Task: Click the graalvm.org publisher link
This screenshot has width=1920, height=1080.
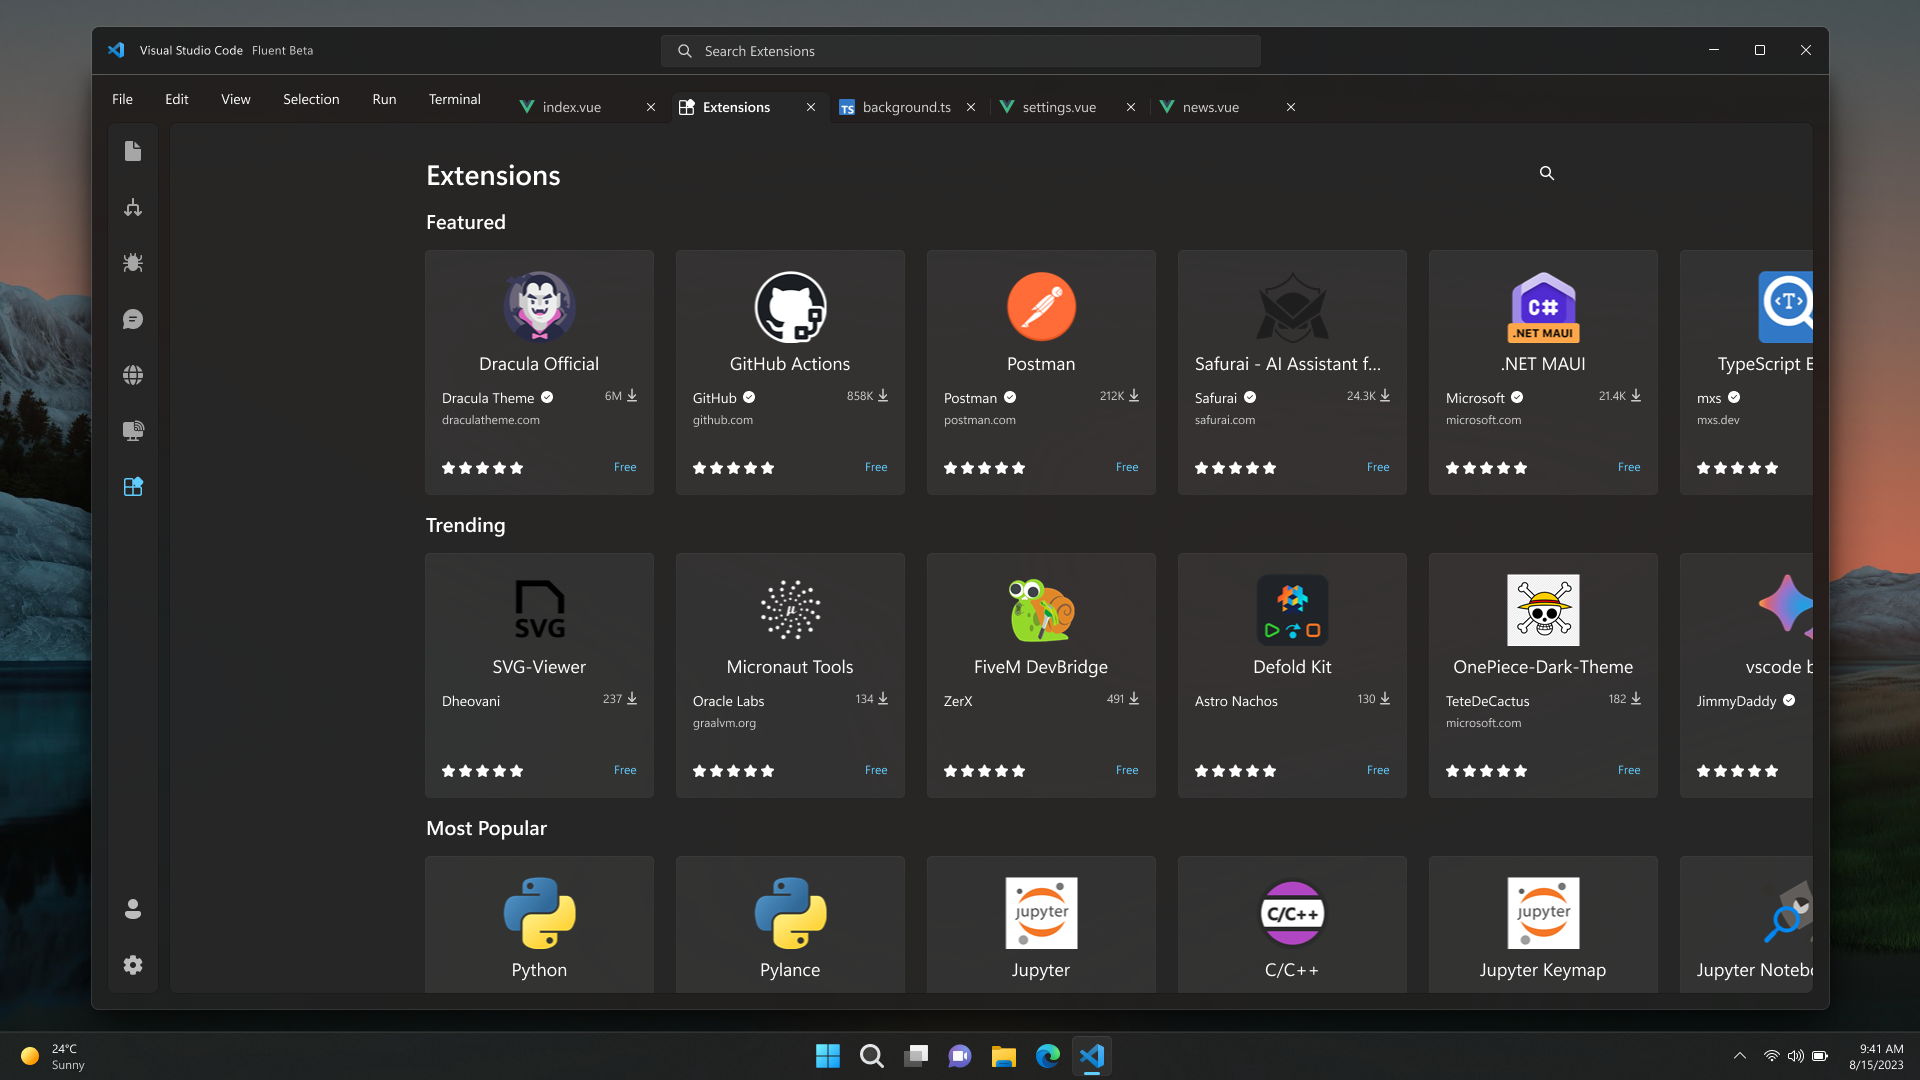Action: (x=724, y=723)
